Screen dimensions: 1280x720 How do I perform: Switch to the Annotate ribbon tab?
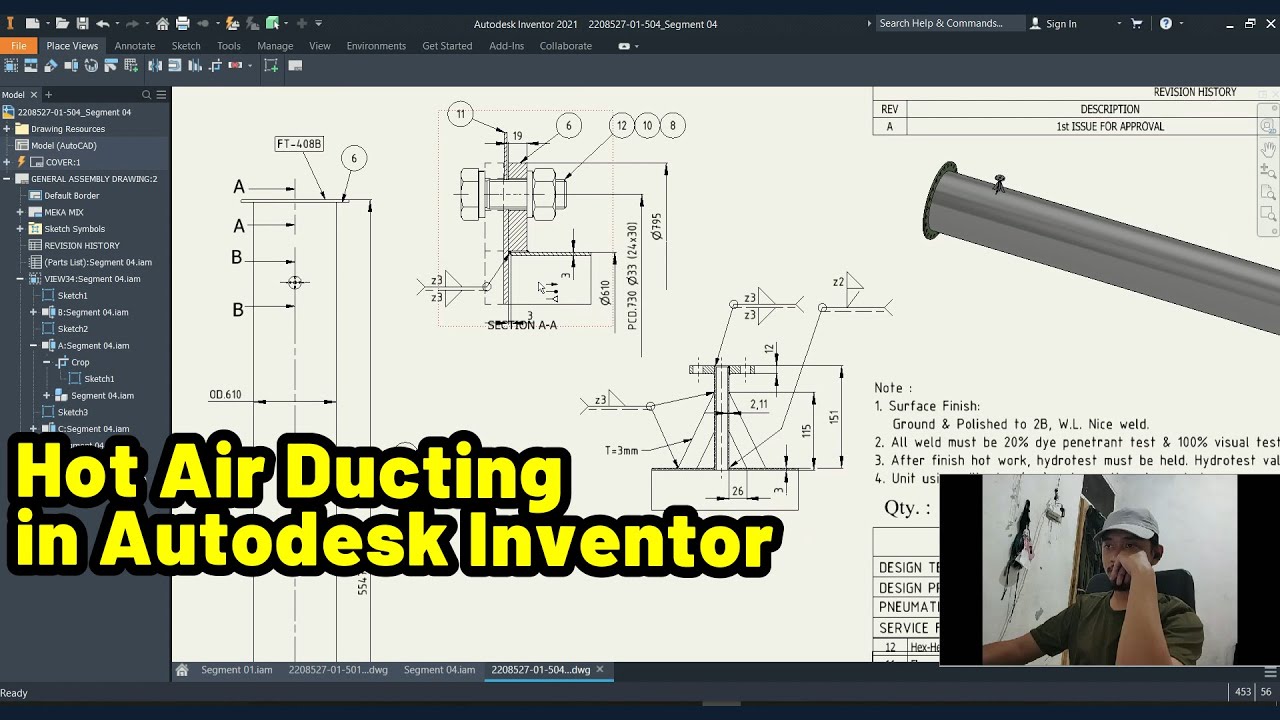coord(135,46)
